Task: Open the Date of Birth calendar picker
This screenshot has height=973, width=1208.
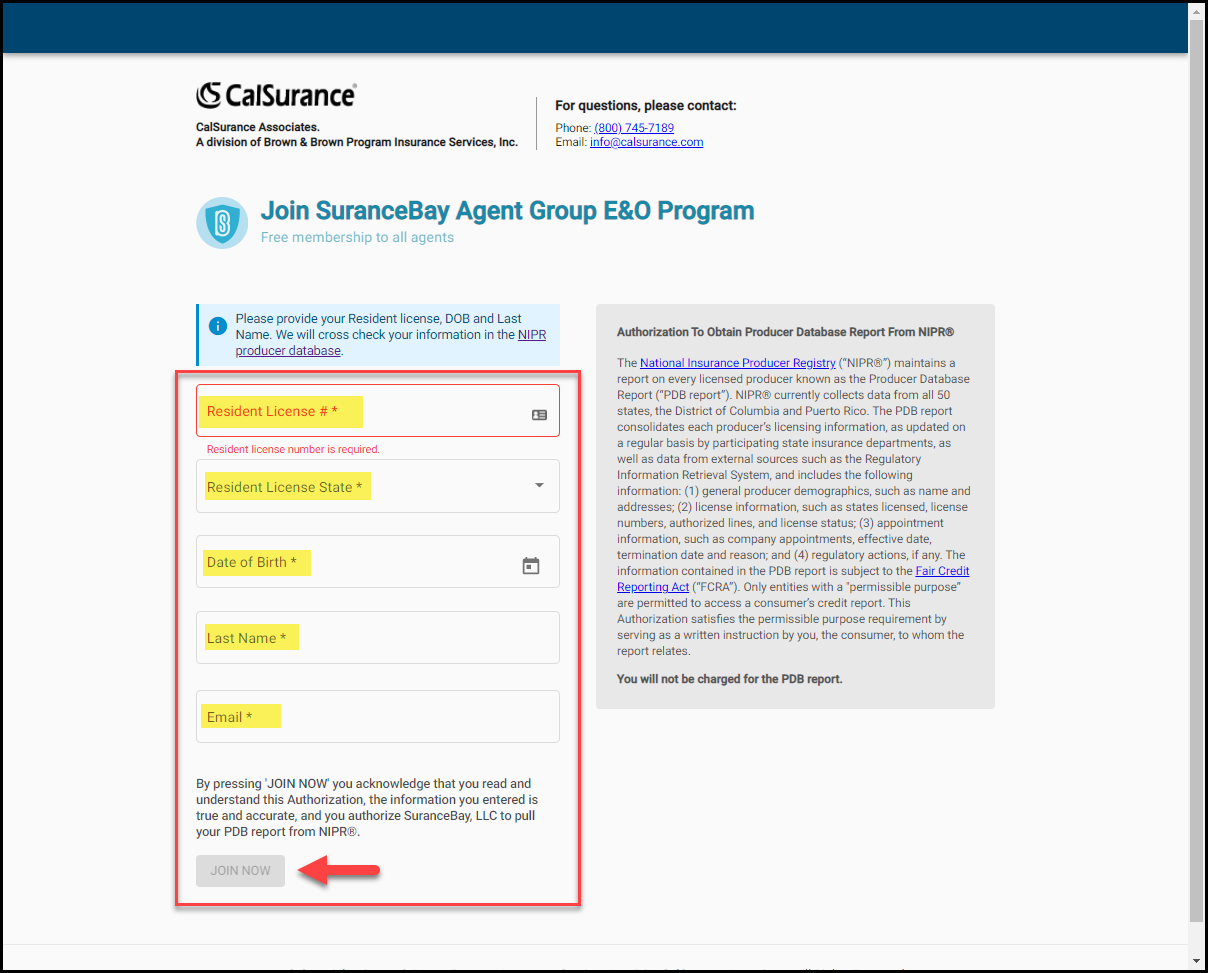Action: 531,566
